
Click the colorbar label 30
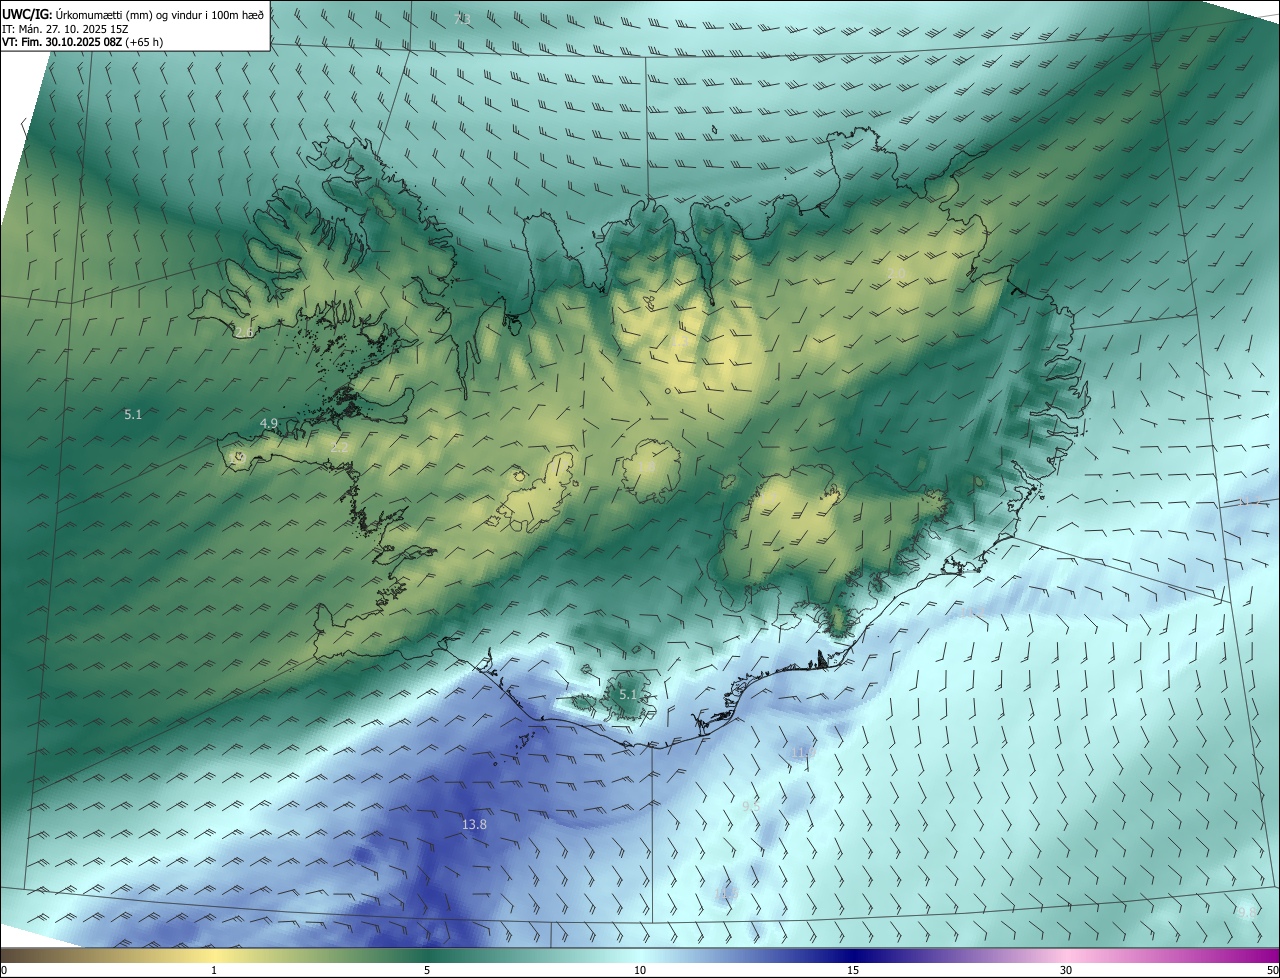1066,971
